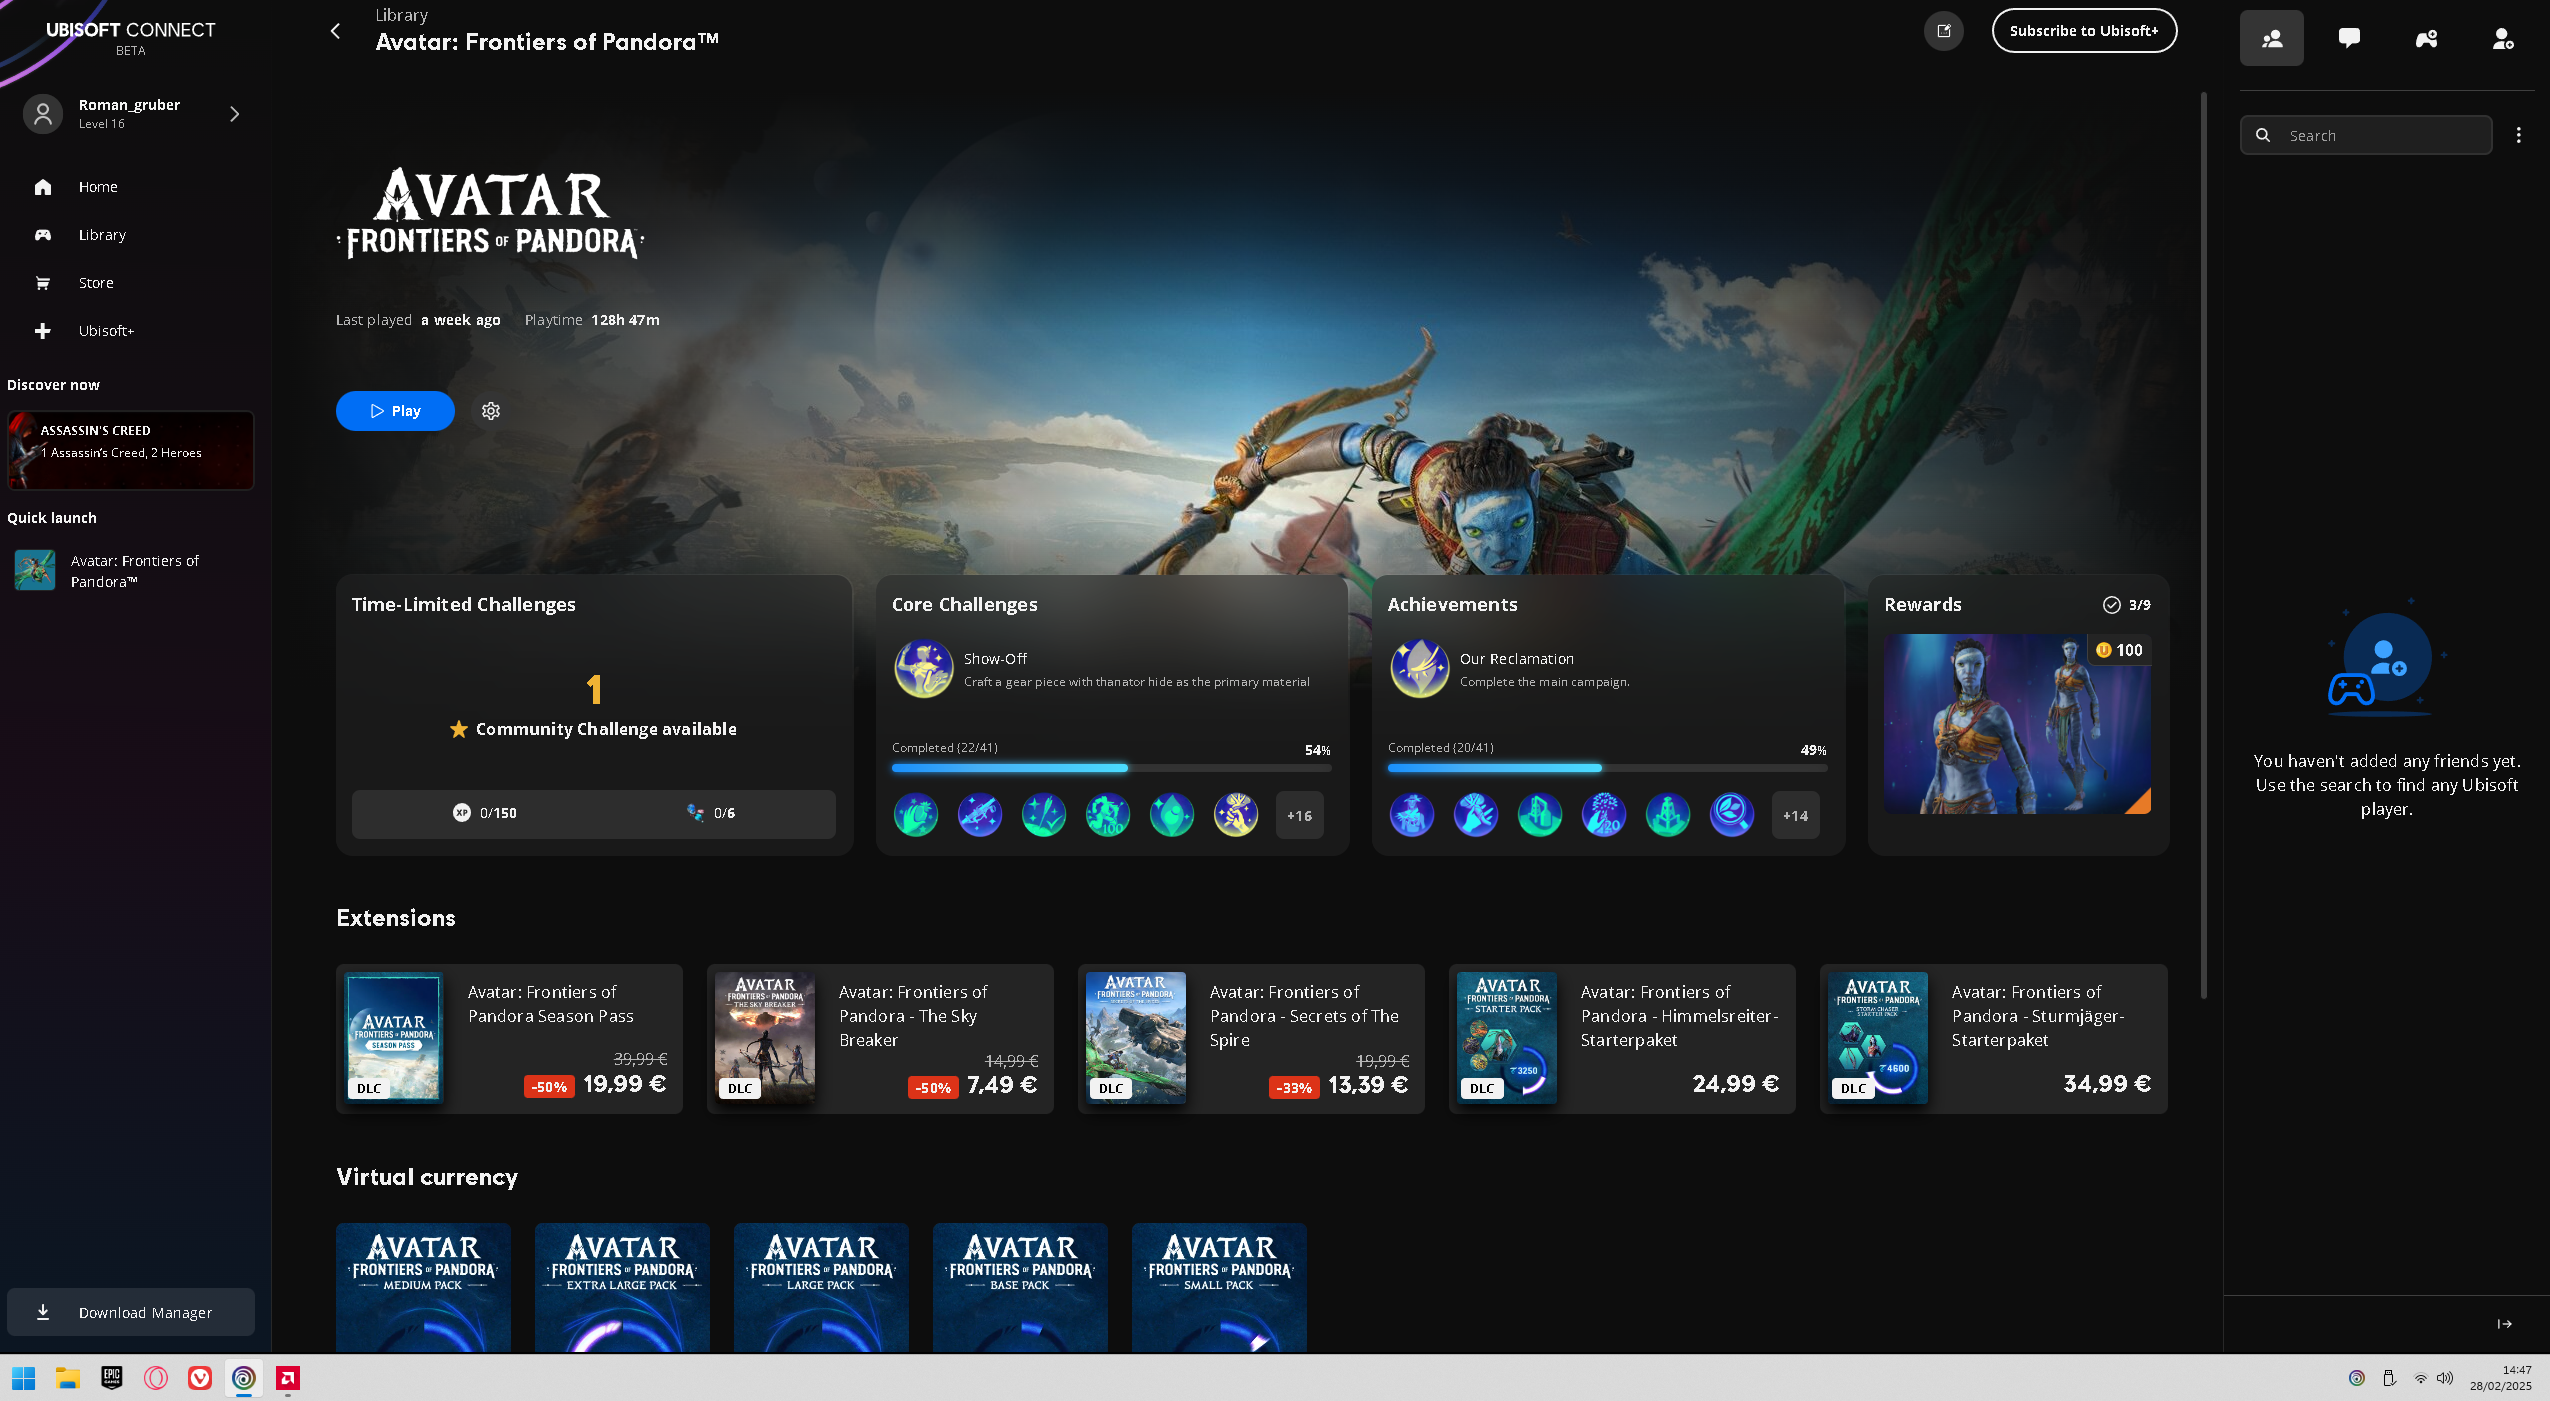Open Assassin's Creed Discover now banner
The height and width of the screenshot is (1401, 2550).
131,450
